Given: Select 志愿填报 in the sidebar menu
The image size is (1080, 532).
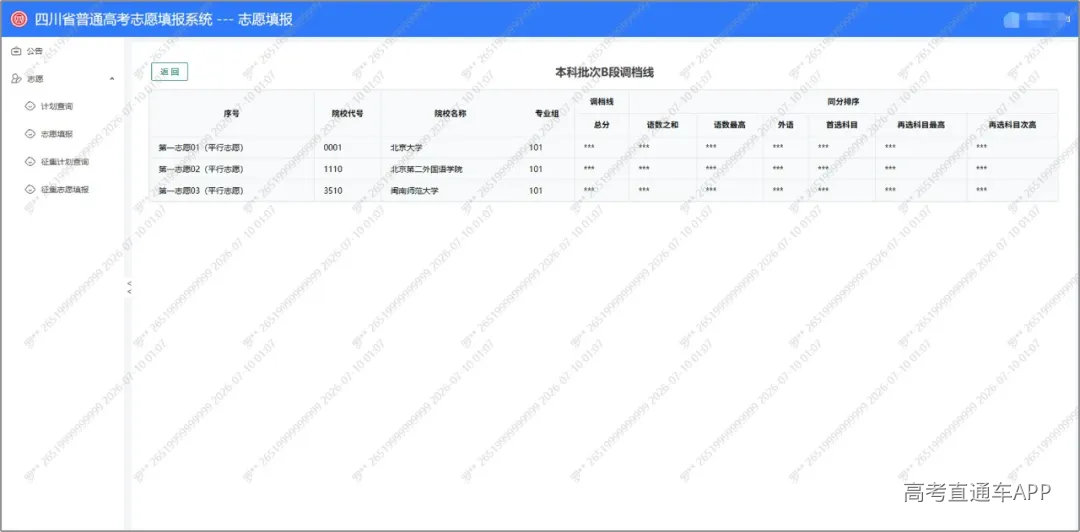Looking at the screenshot, I should pos(56,134).
